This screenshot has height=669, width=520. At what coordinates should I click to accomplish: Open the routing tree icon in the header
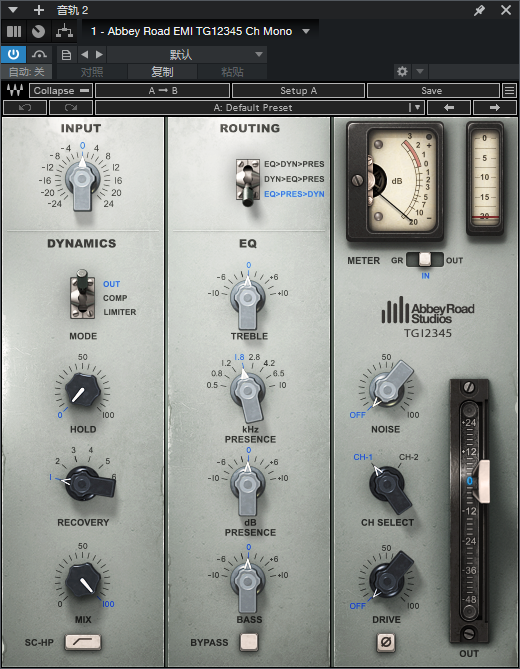[64, 31]
